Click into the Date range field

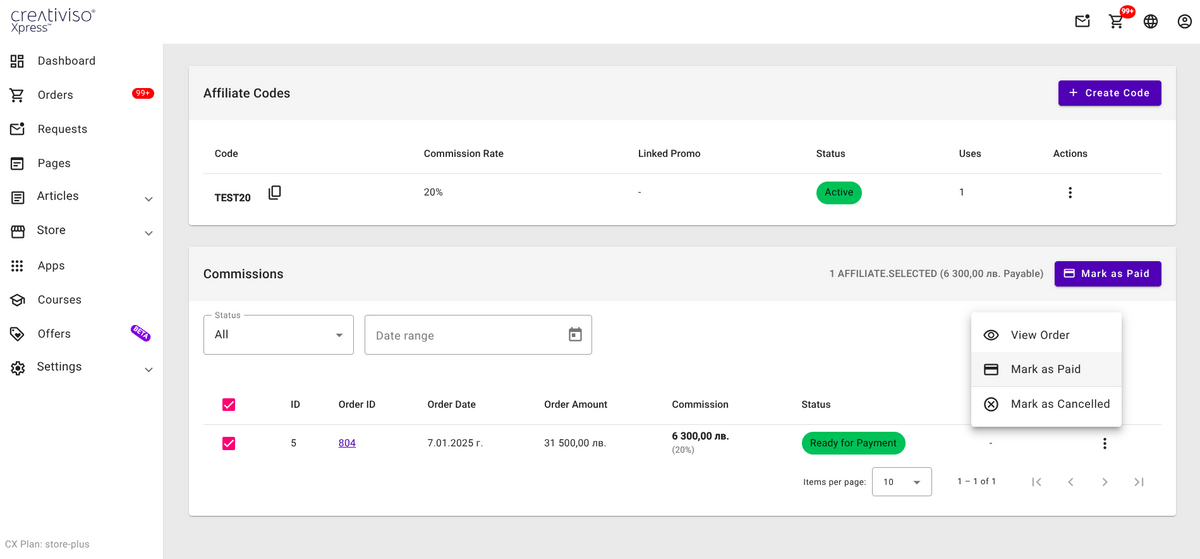tap(478, 335)
